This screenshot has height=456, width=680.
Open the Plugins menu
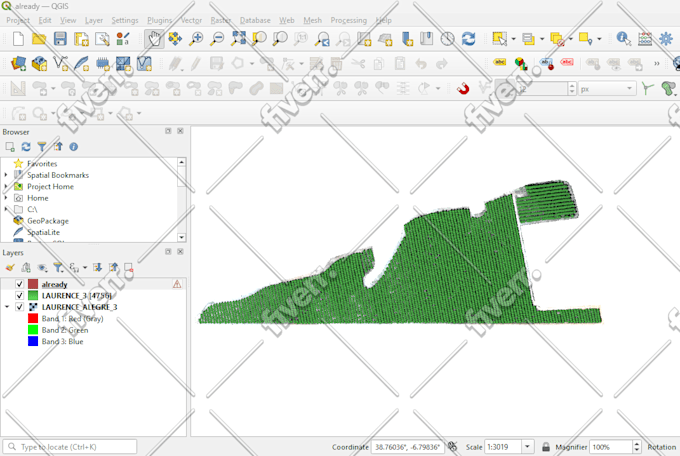(x=160, y=20)
